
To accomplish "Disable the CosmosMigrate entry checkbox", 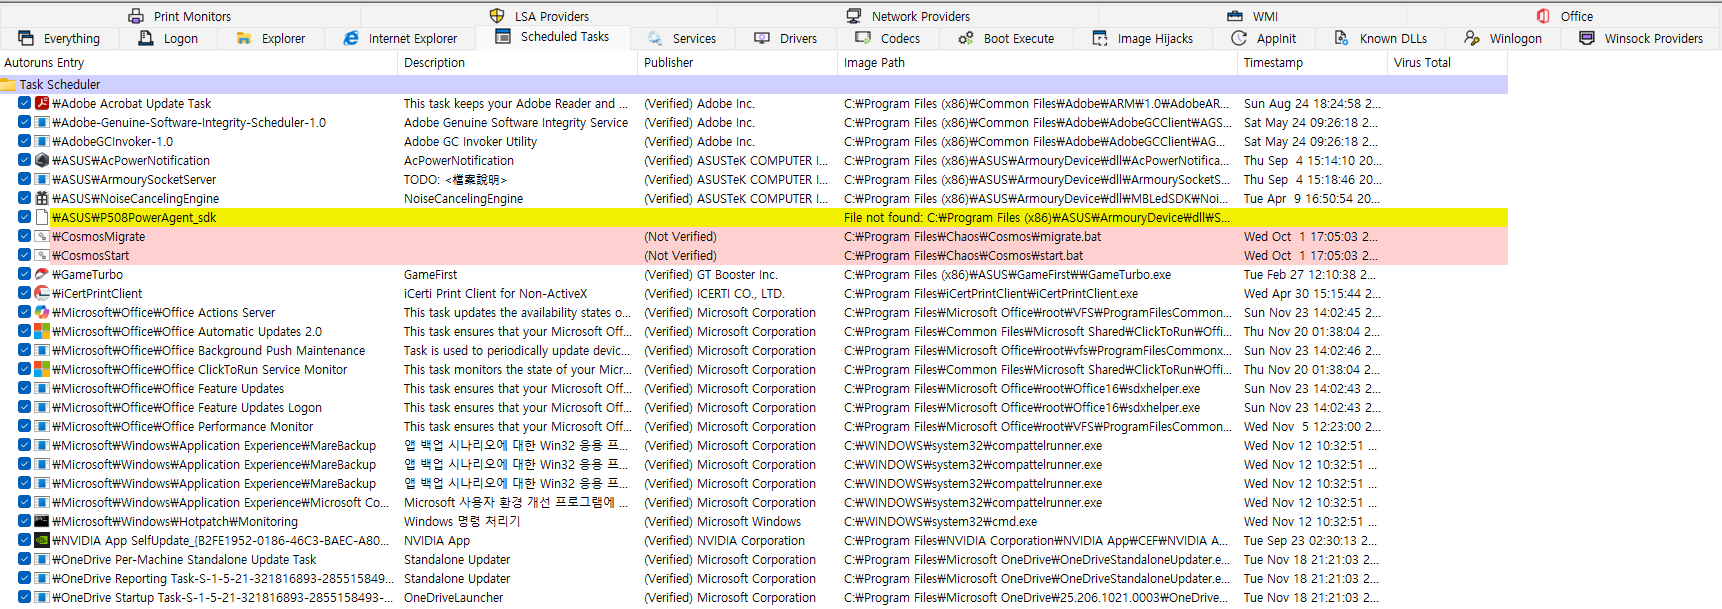I will coord(24,236).
